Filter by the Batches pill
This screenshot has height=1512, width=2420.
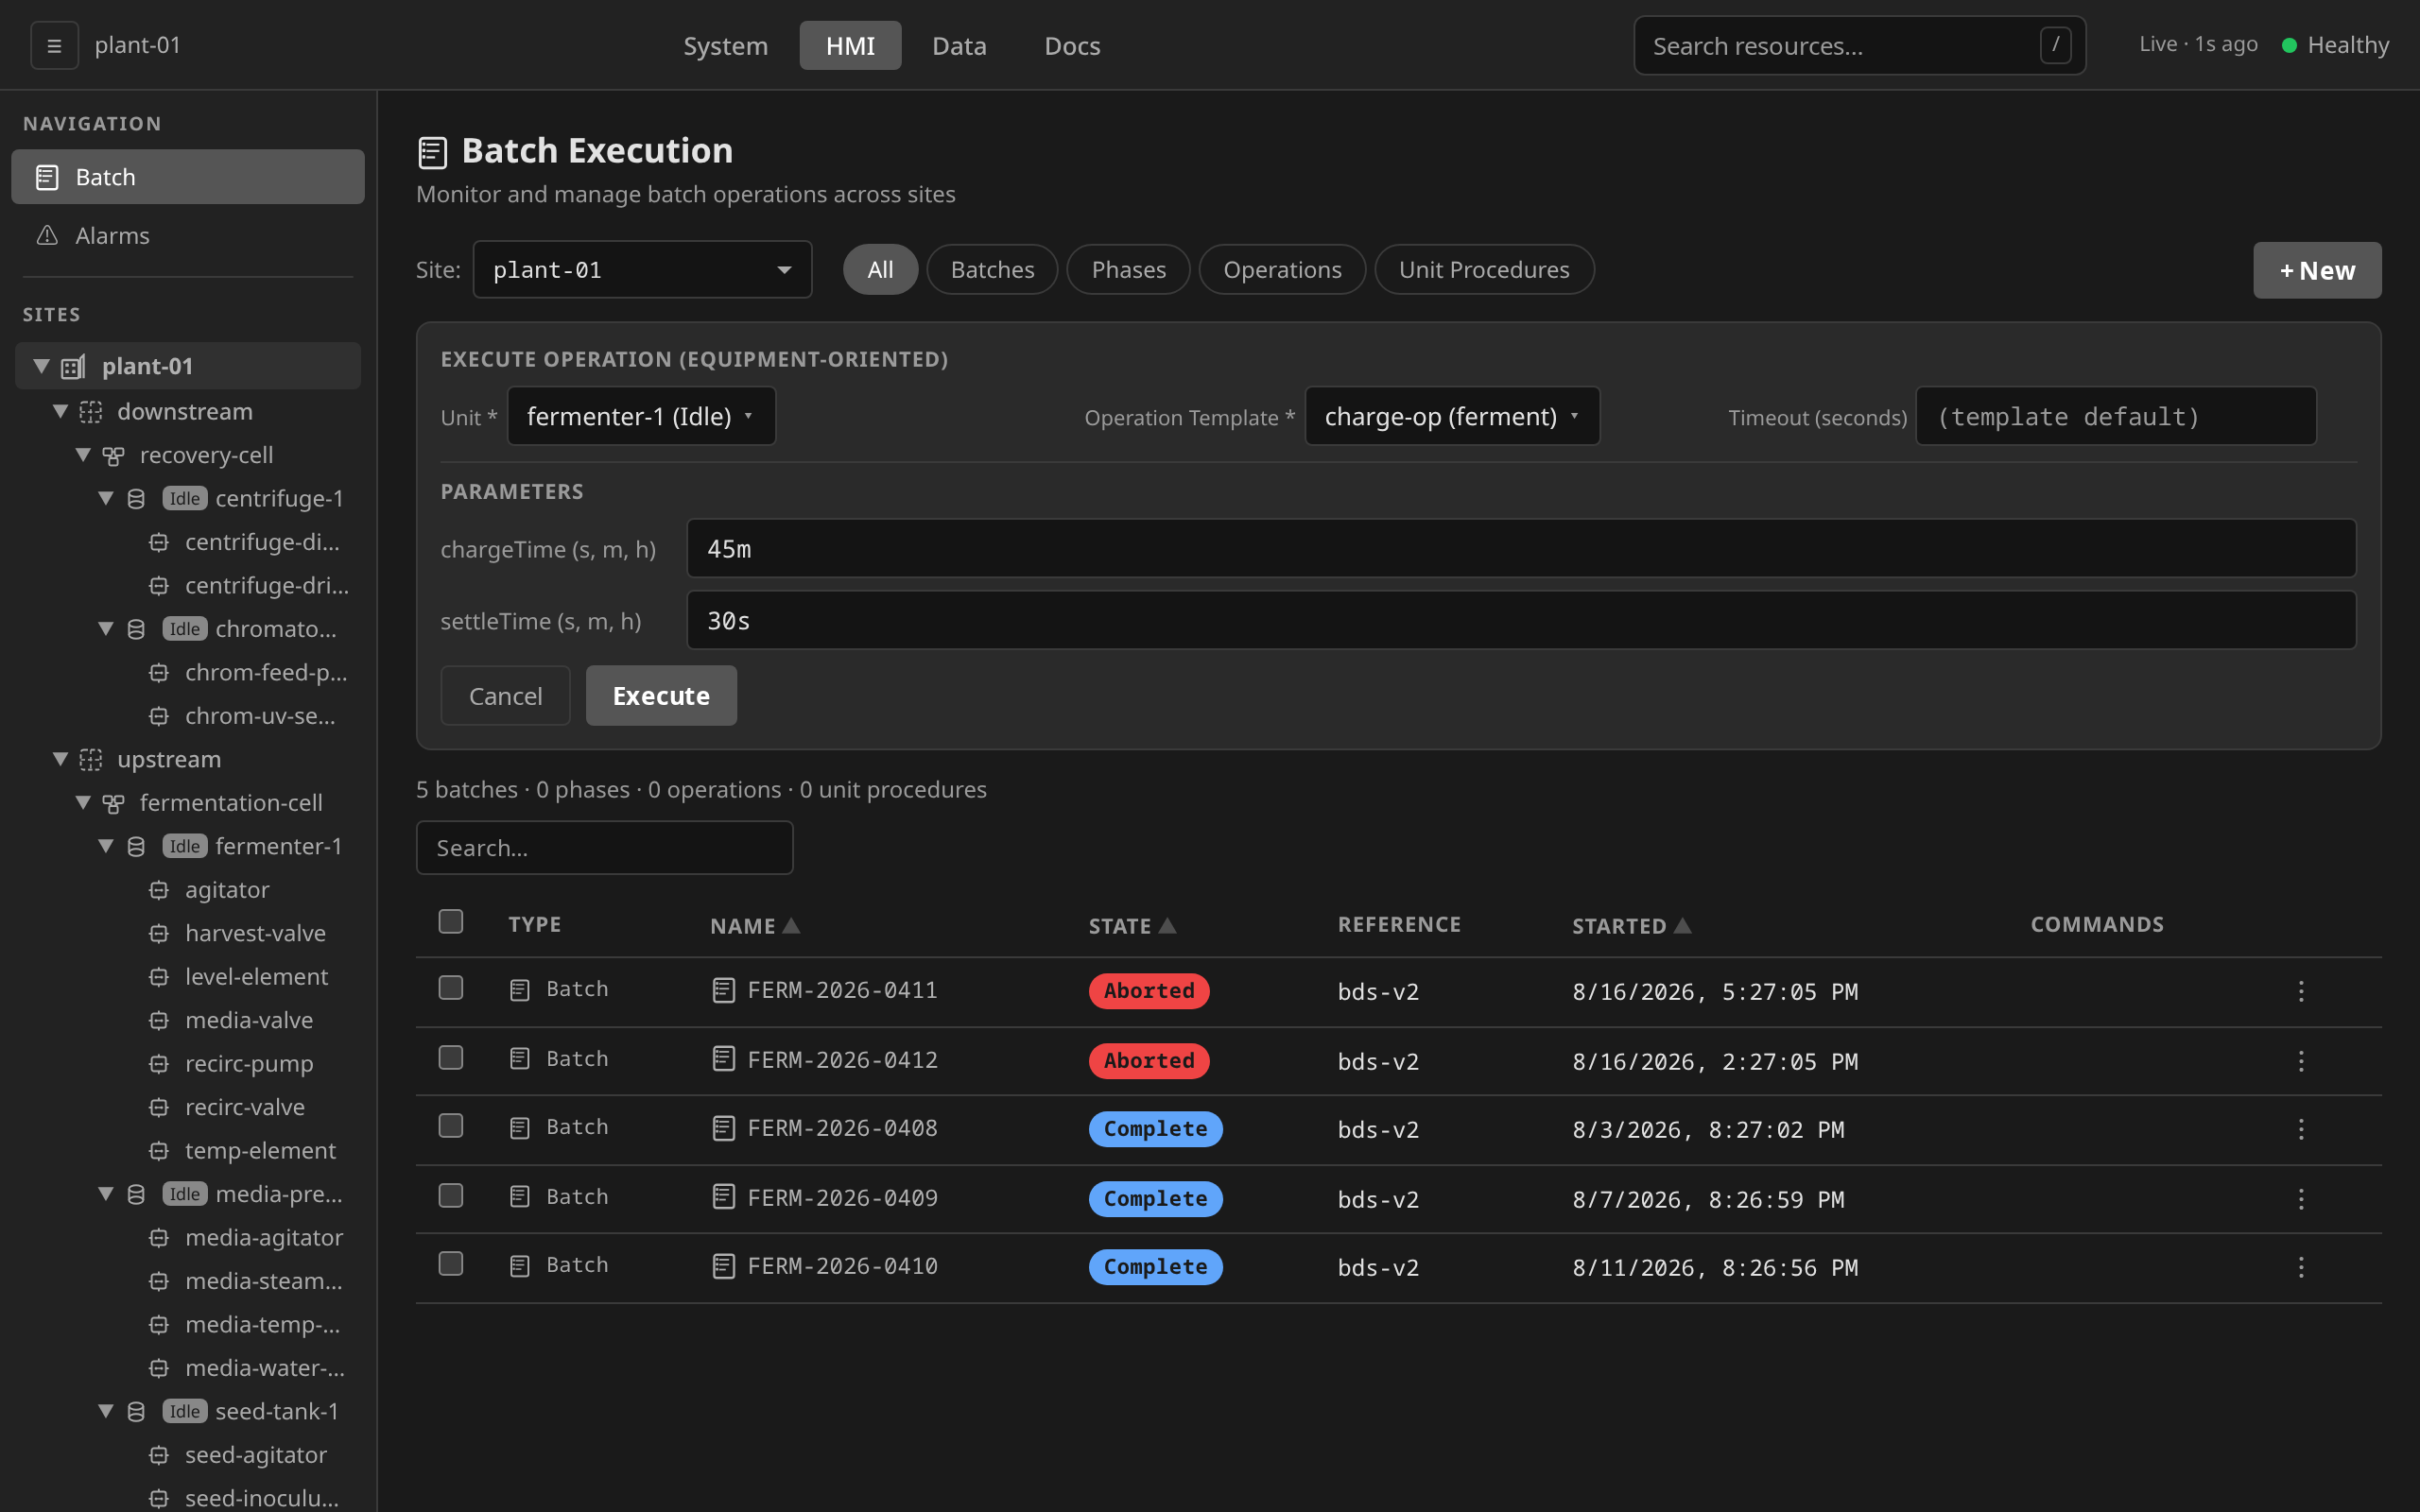[x=992, y=269]
